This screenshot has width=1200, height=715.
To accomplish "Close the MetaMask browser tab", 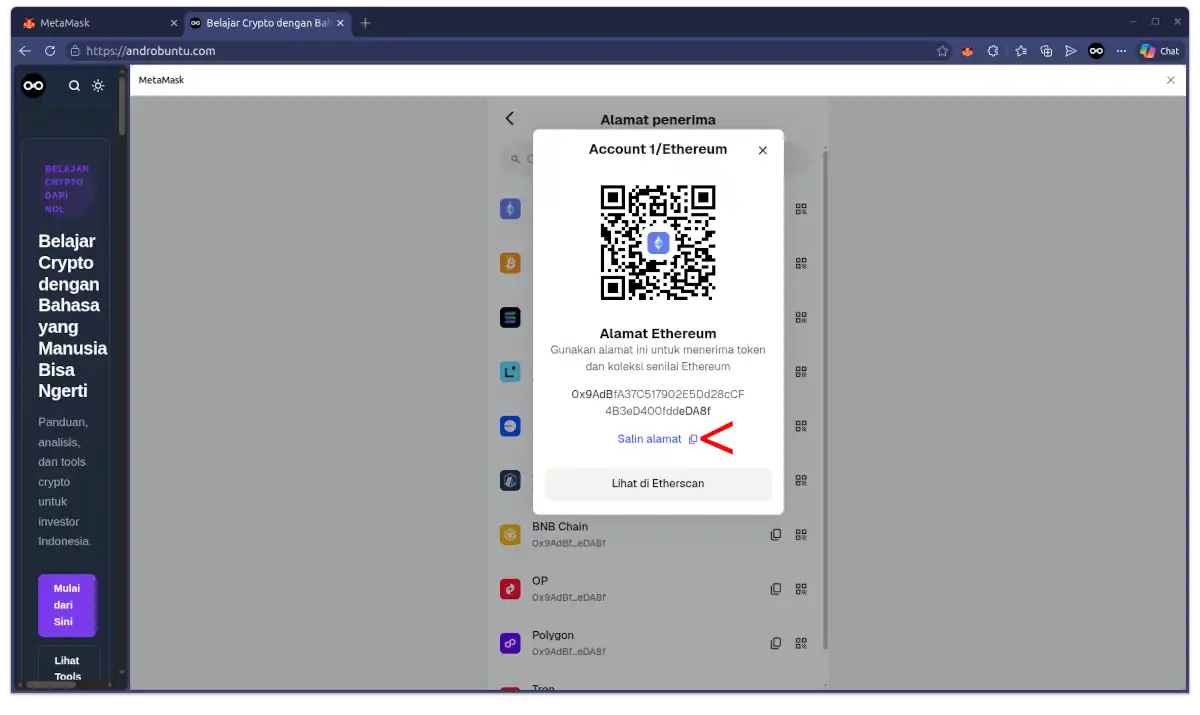I will pyautogui.click(x=174, y=23).
